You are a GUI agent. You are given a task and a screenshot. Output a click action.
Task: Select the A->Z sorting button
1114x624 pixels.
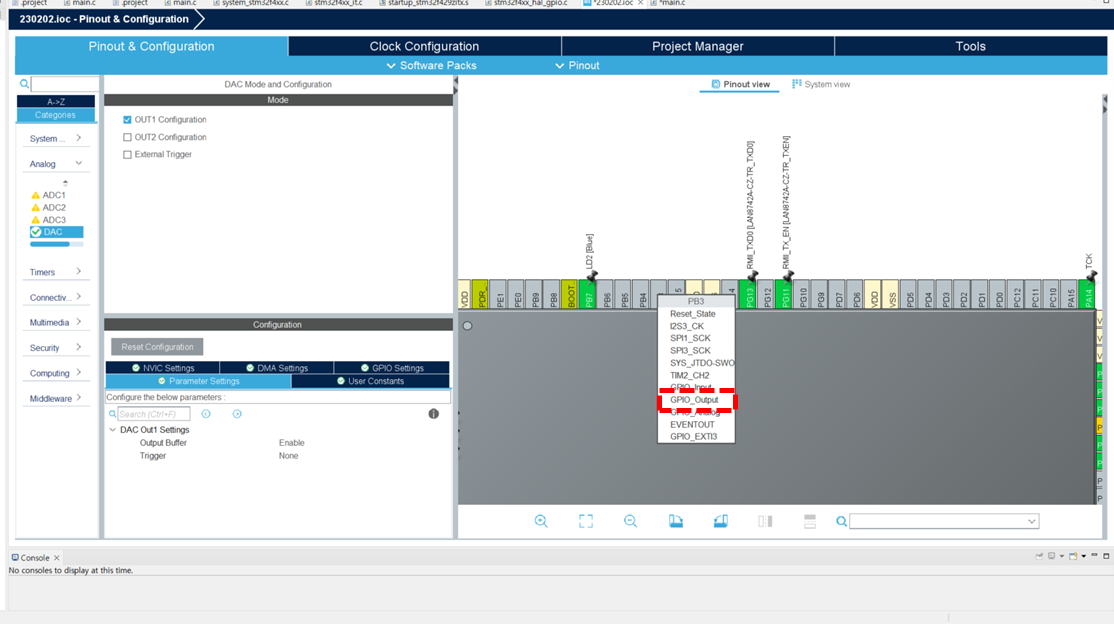[55, 102]
